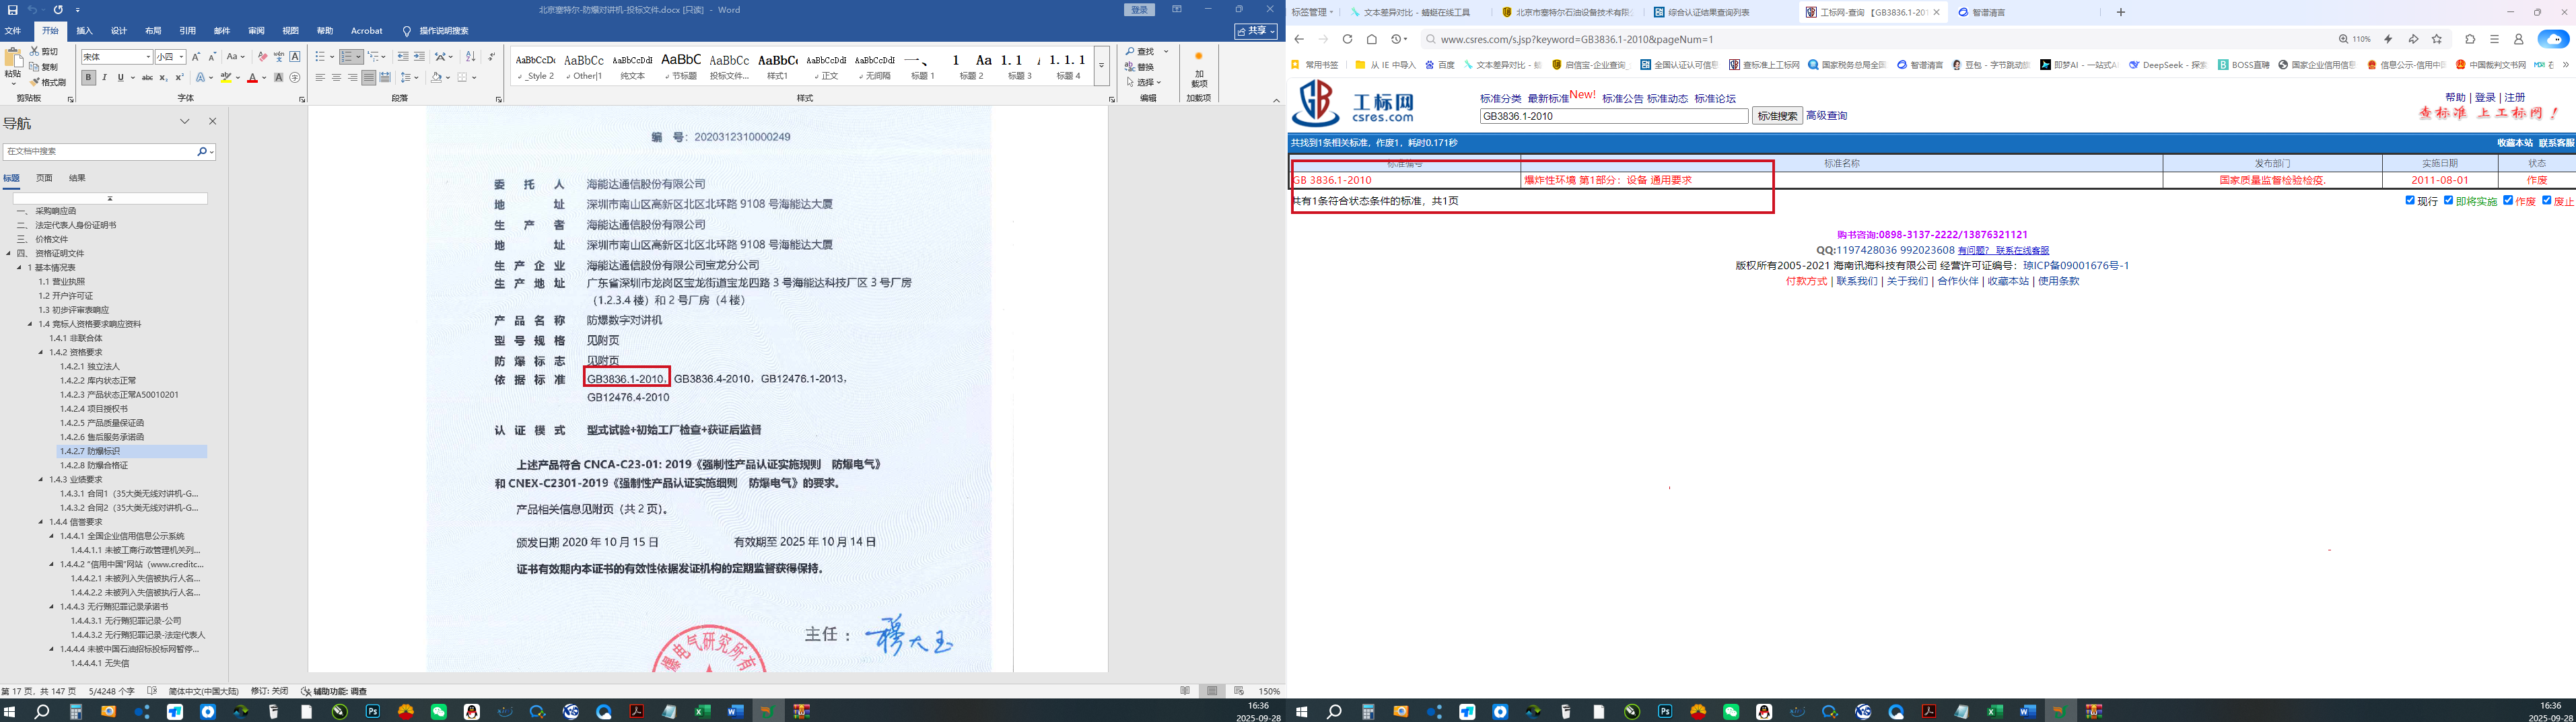Go back in the browser
This screenshot has width=2576, height=722.
(x=1299, y=39)
